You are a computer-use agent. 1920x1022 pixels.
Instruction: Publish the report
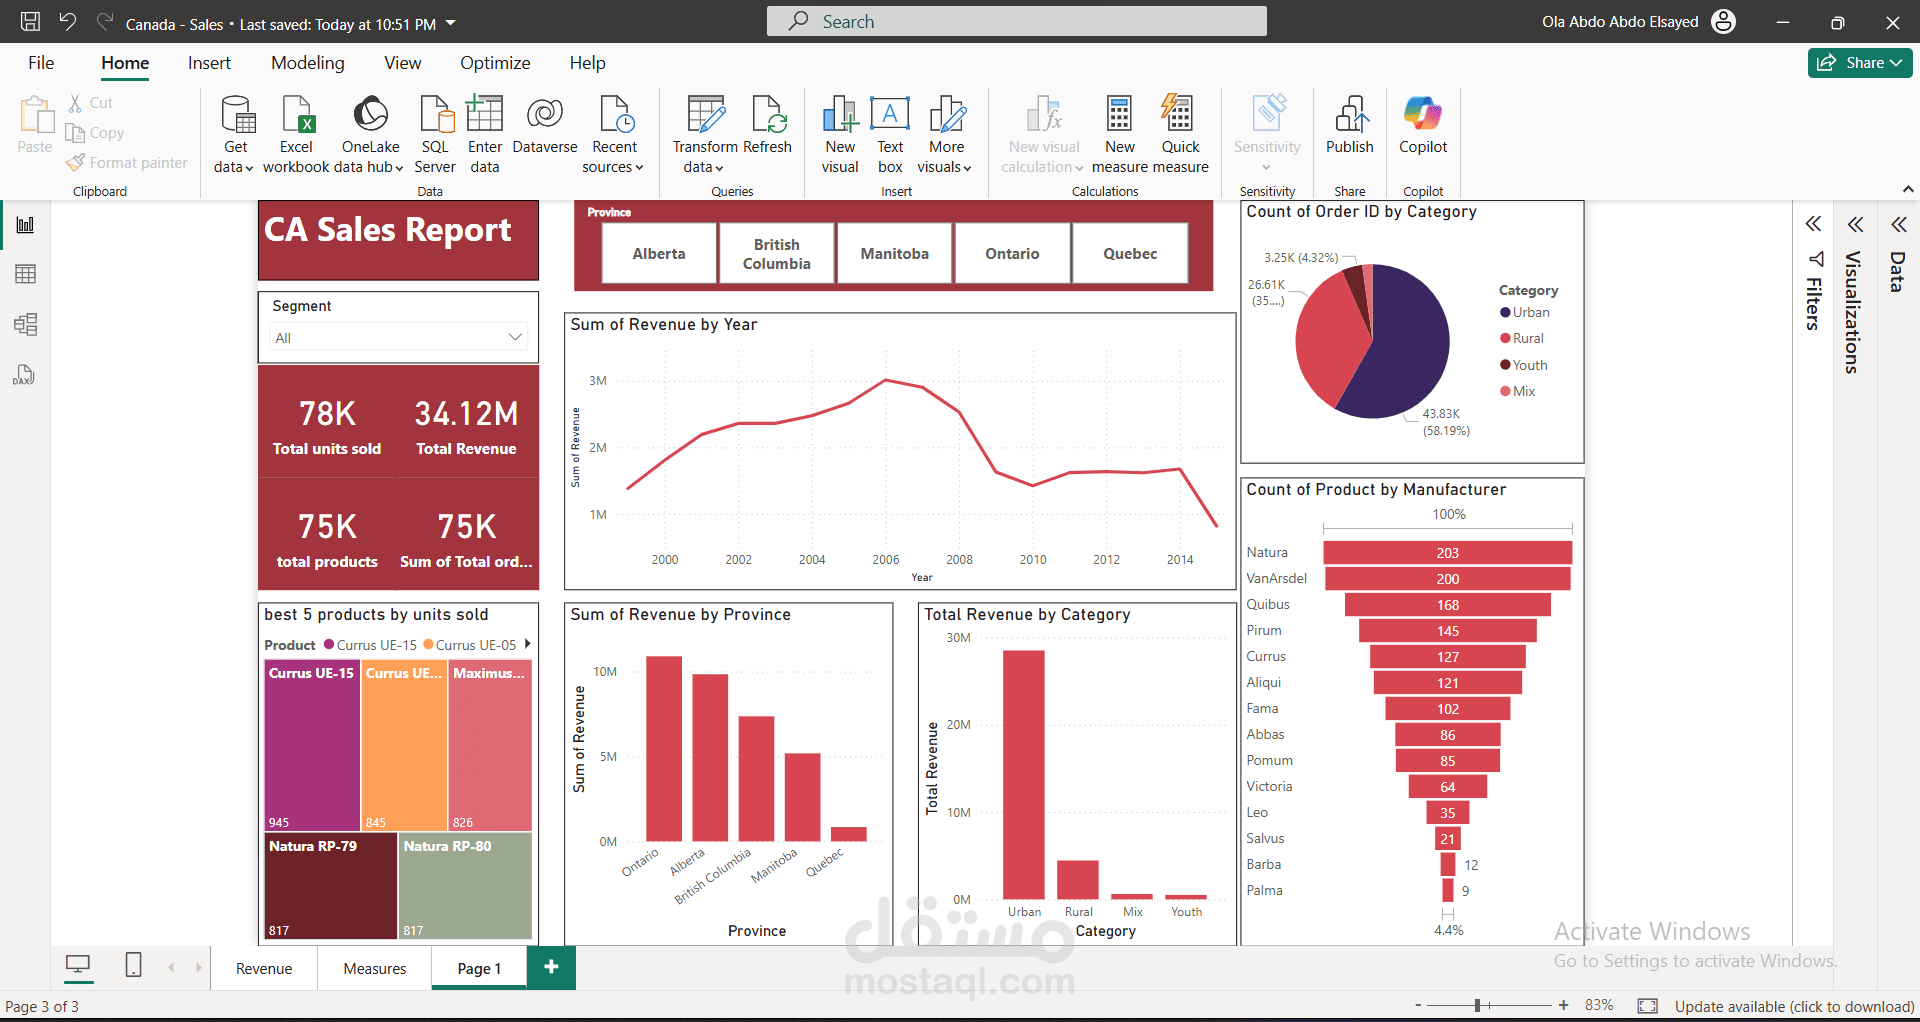(x=1350, y=125)
